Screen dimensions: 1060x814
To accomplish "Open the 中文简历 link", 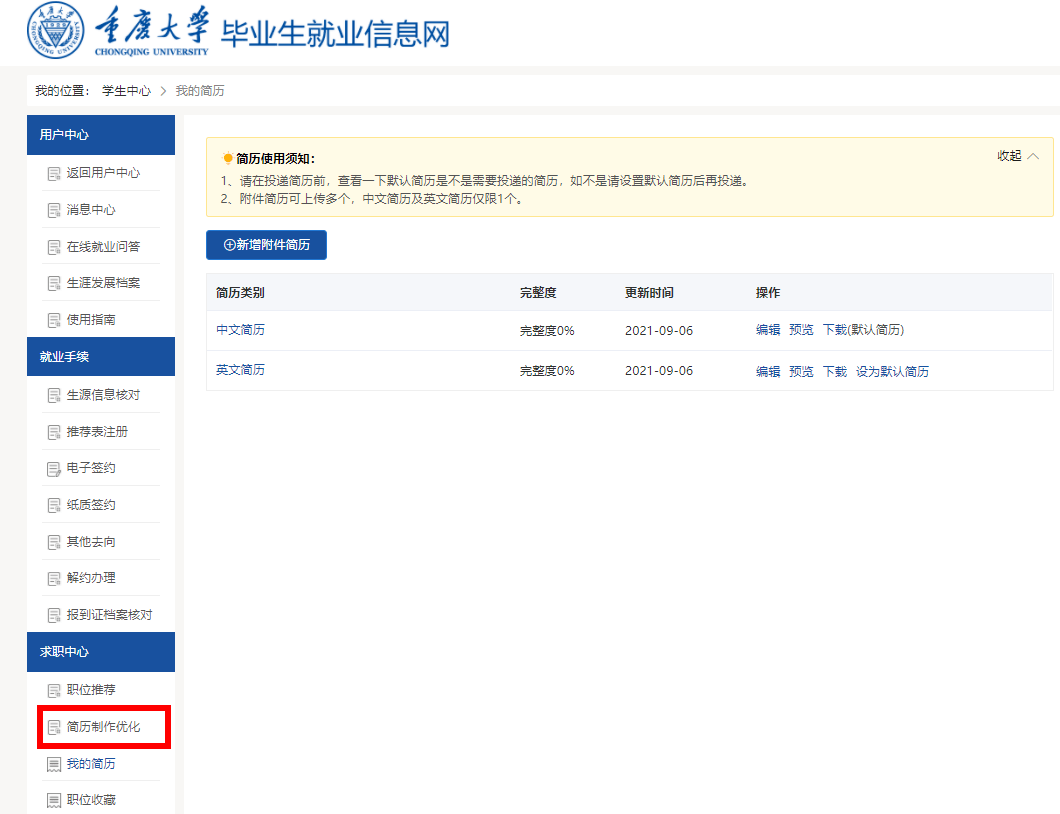I will tap(241, 330).
